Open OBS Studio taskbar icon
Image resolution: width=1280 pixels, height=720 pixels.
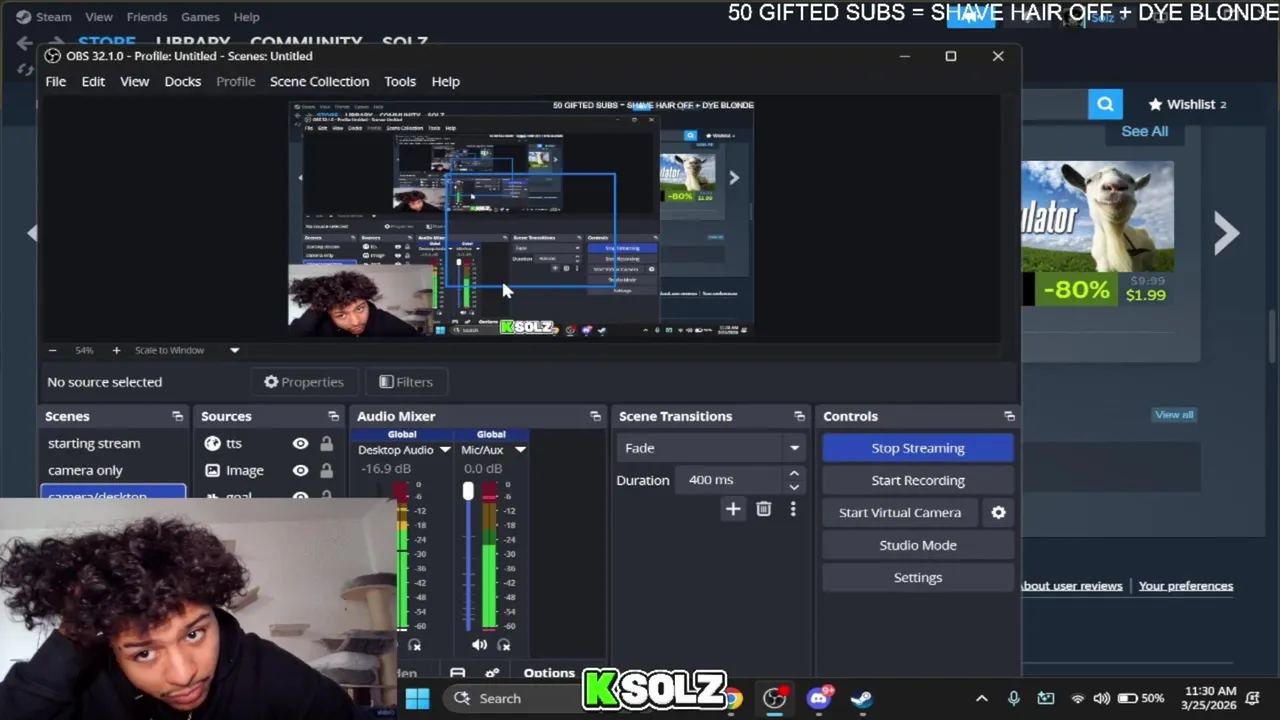point(775,698)
